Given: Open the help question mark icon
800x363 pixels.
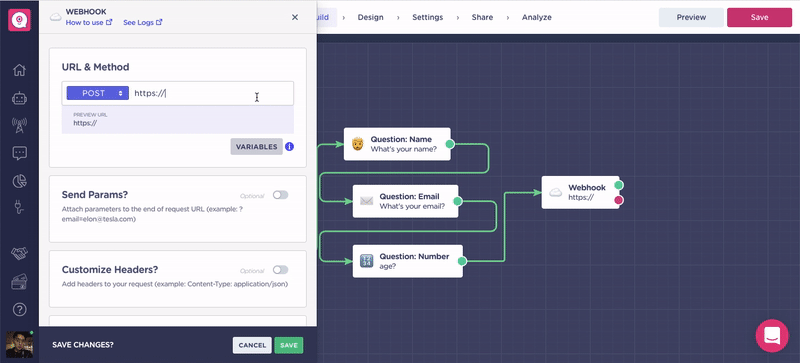Looking at the screenshot, I should click(19, 308).
